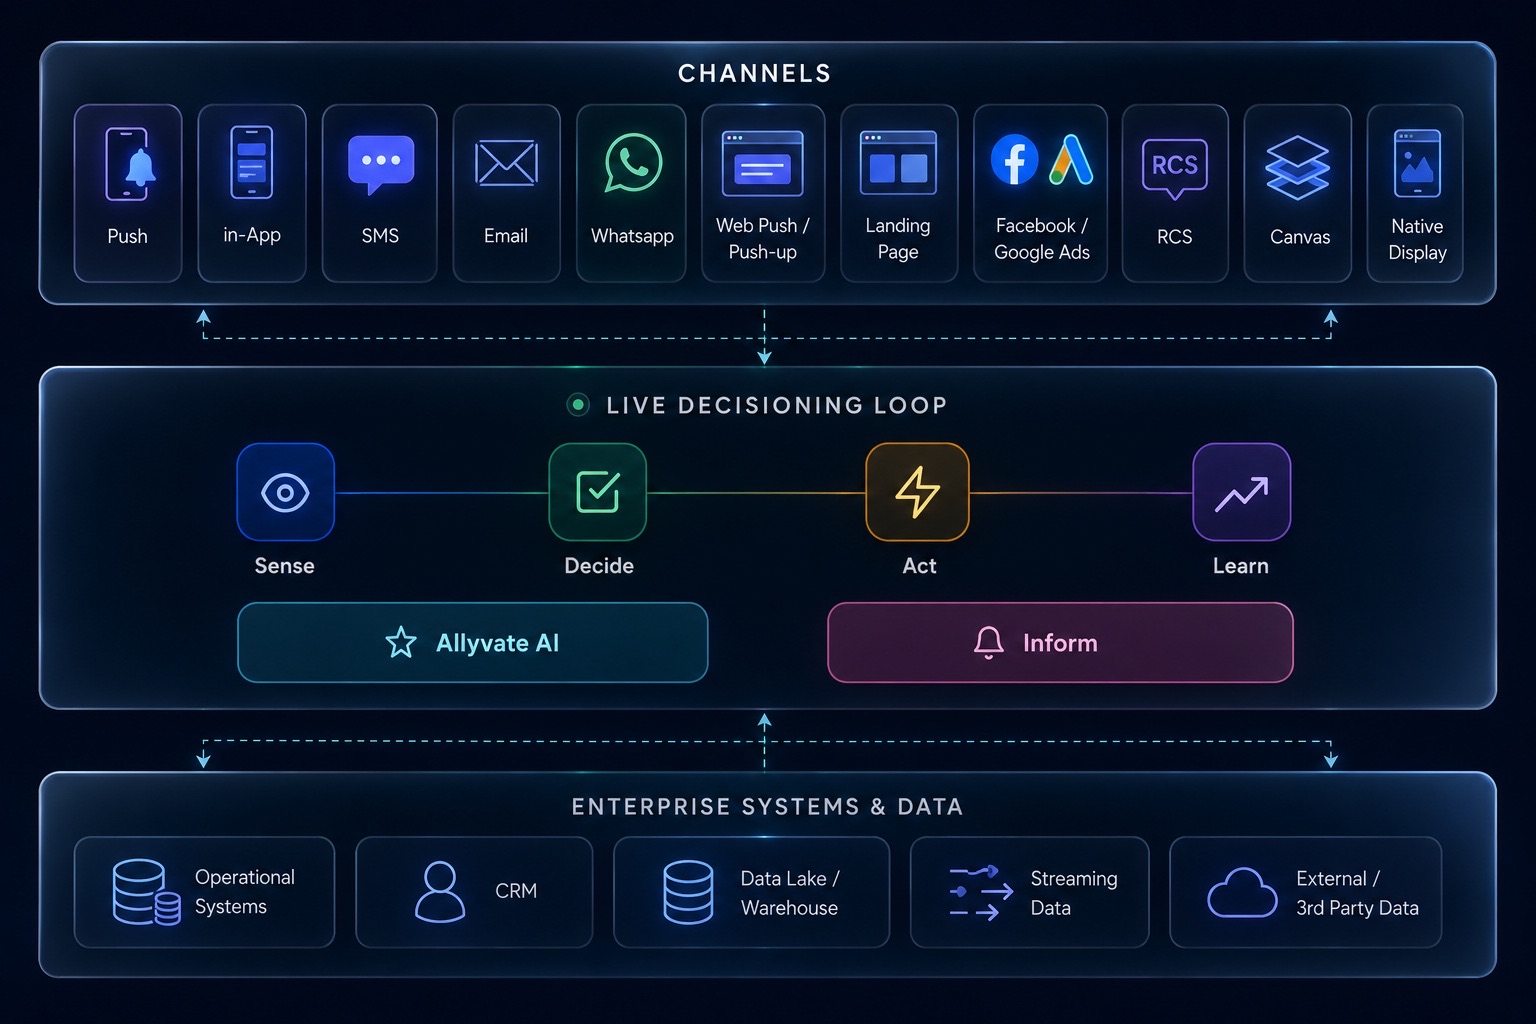
Task: Click the Decide label
Action: [599, 566]
